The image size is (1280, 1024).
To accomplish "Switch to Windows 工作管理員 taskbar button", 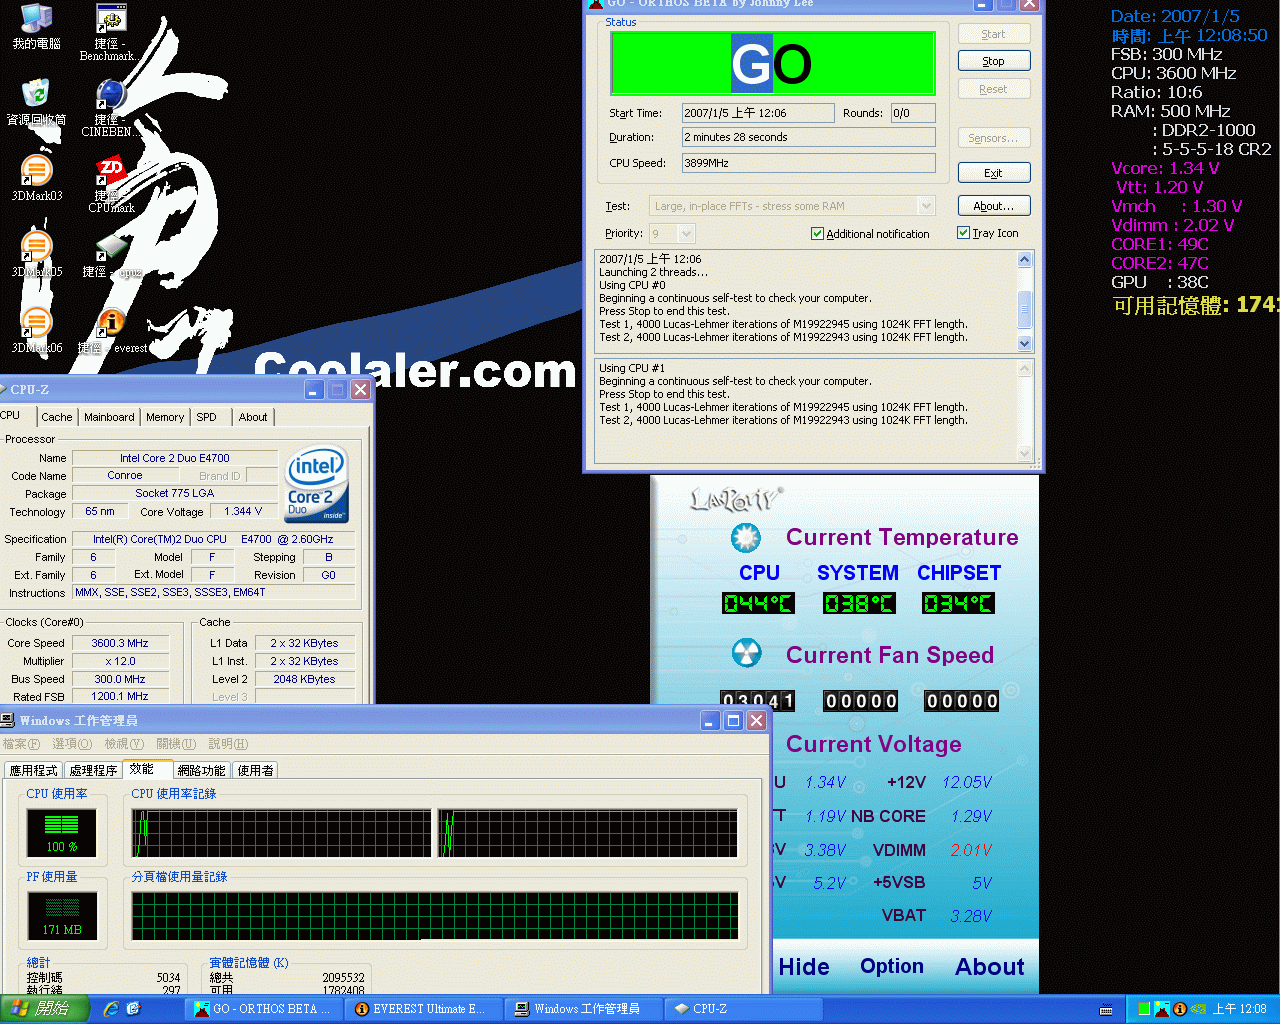I will tap(582, 1009).
